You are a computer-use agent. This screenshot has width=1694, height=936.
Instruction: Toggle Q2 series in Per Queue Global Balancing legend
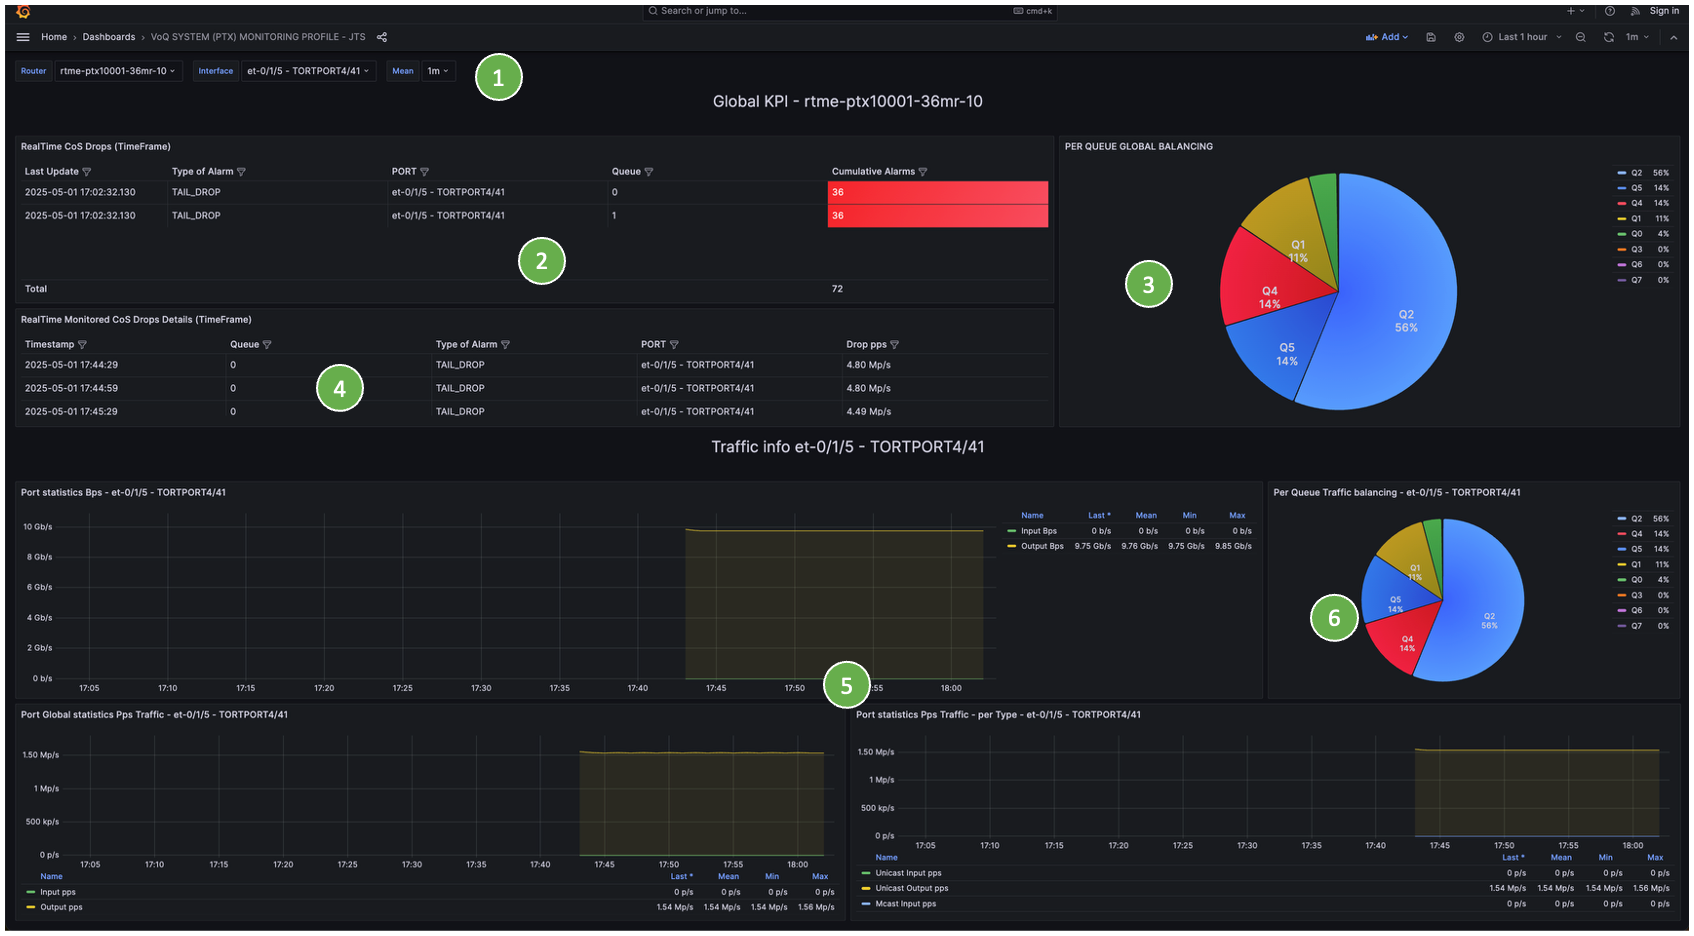1636,173
